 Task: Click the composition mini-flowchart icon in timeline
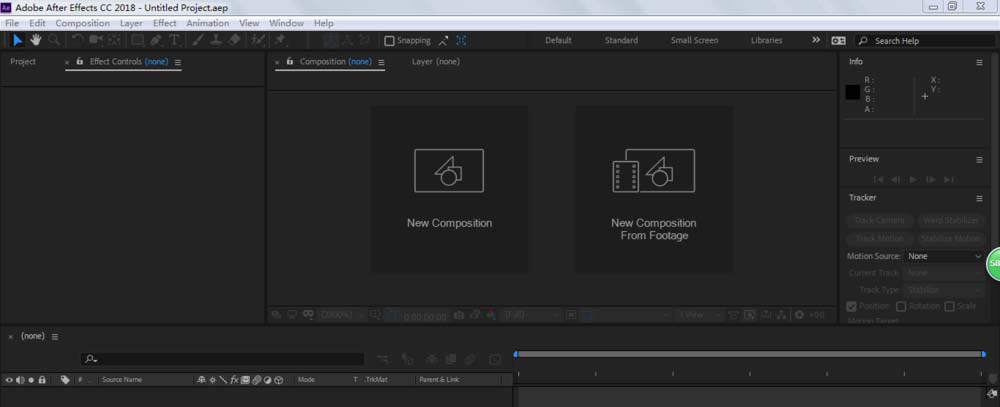pyautogui.click(x=383, y=360)
